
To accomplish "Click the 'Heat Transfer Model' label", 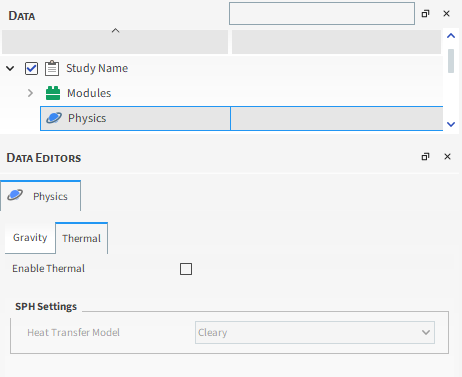I will pyautogui.click(x=73, y=332).
